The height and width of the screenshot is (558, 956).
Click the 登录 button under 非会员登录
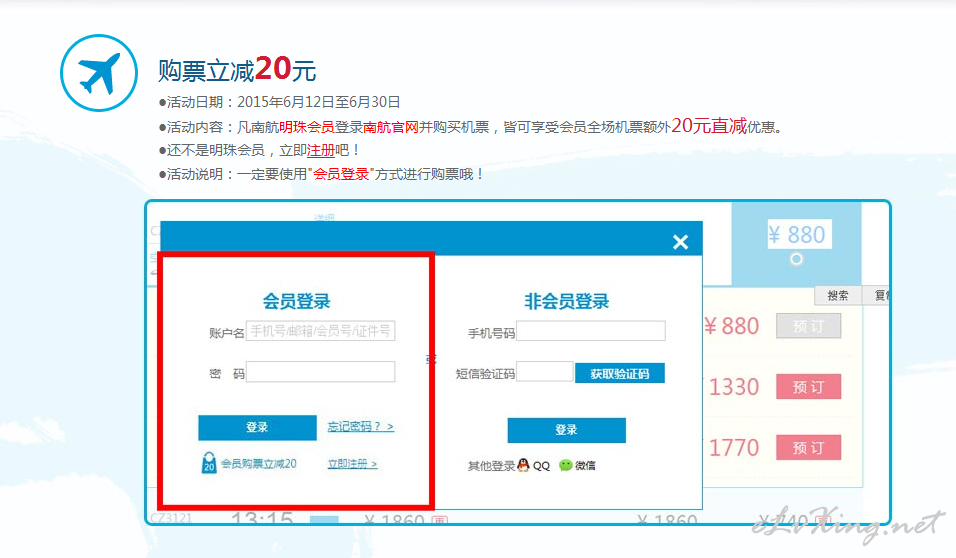[566, 430]
